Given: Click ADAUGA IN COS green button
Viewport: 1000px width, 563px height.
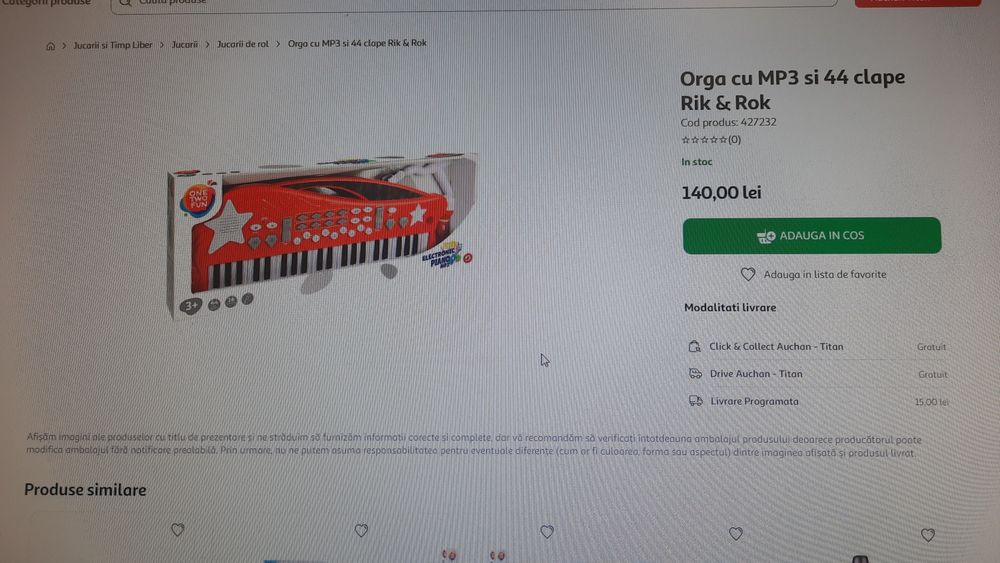Looking at the screenshot, I should coord(811,235).
